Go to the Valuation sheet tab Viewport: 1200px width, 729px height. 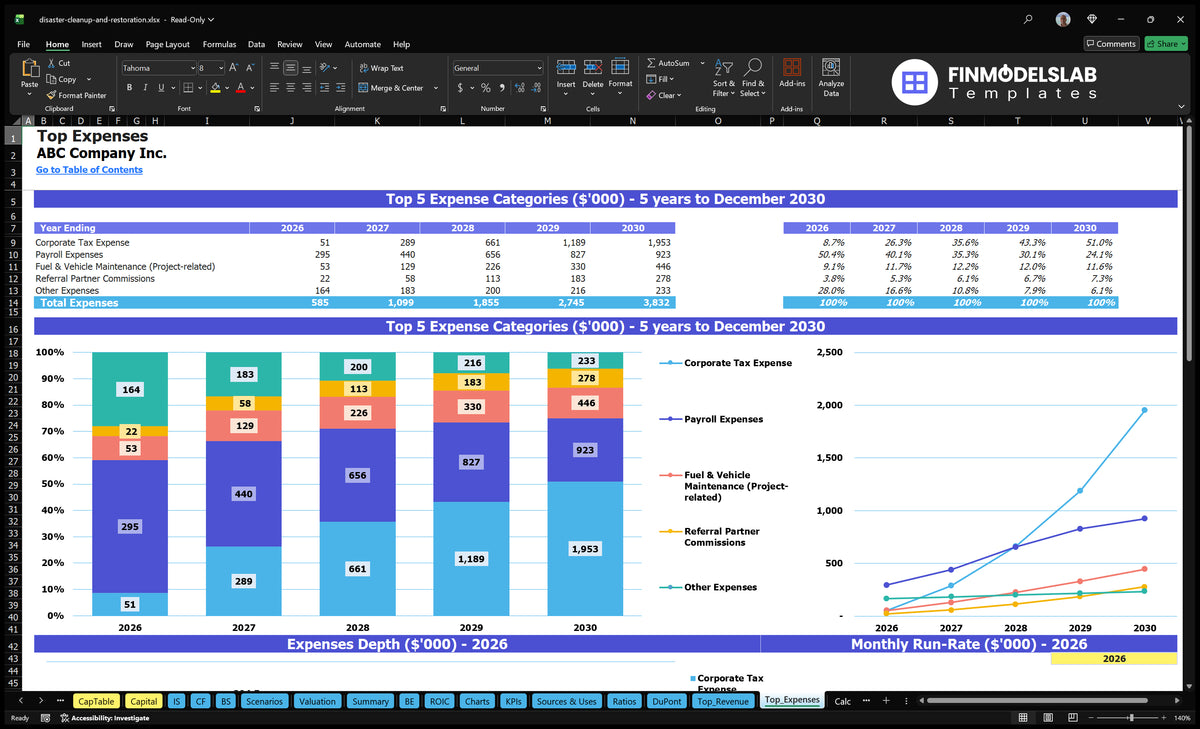tap(317, 701)
